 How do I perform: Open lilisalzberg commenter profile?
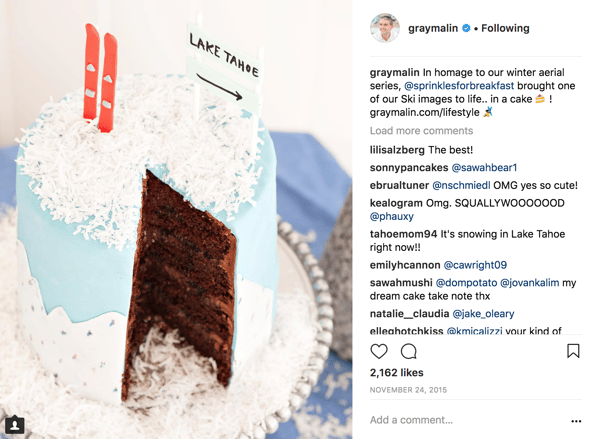pos(397,150)
